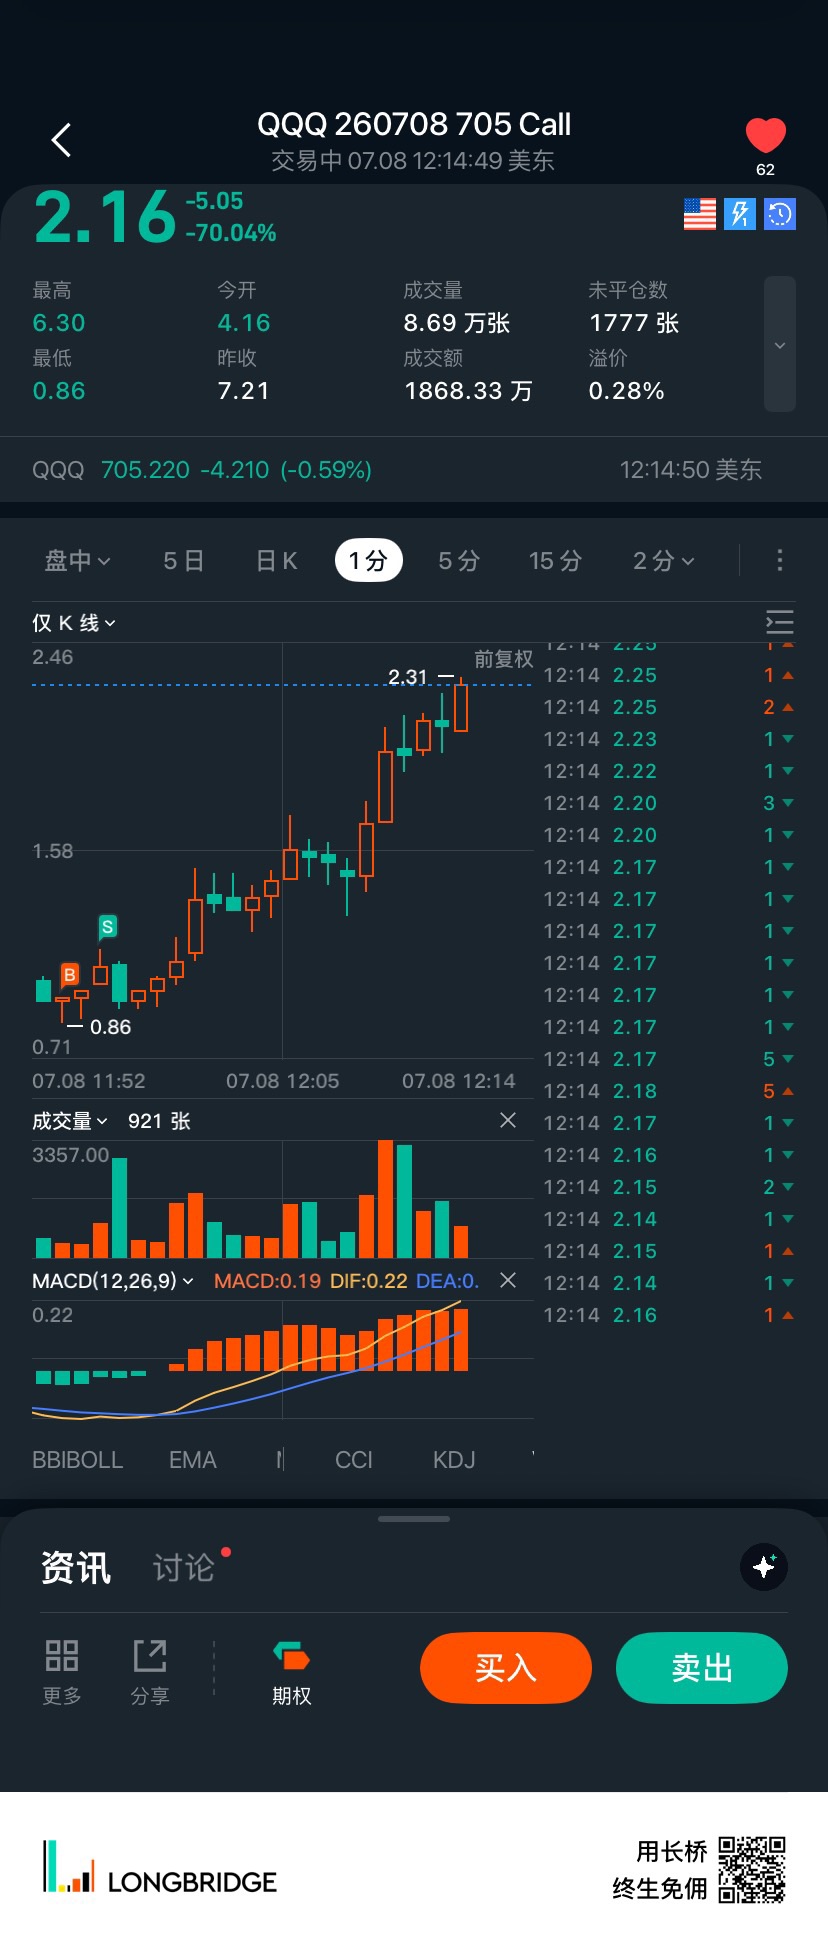Open the 盘中 timeframe dropdown
828x1948 pixels.
[x=78, y=561]
